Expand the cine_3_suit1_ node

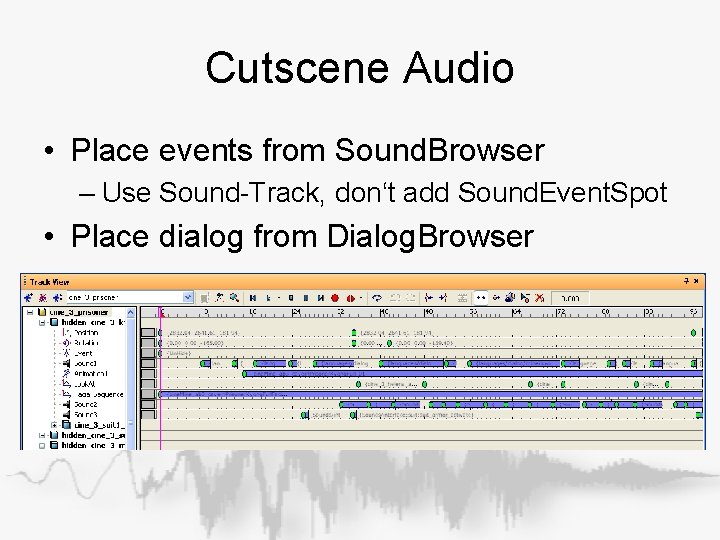[x=54, y=425]
